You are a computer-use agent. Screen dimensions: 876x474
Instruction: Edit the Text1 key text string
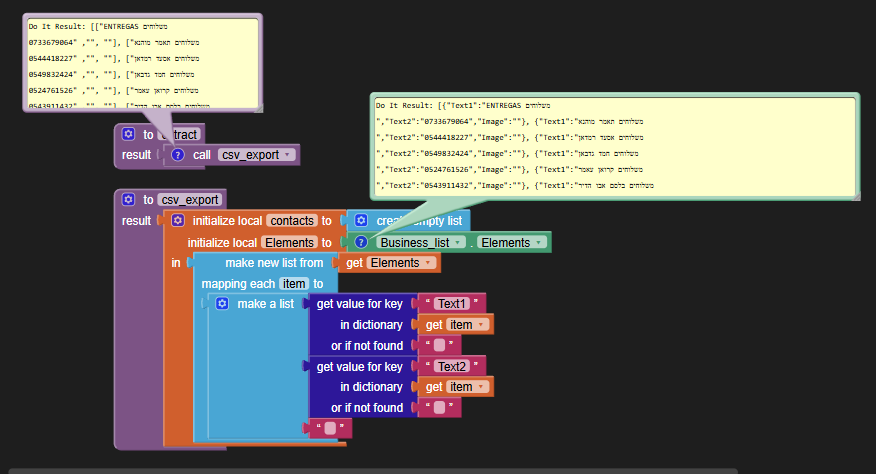[x=452, y=303]
